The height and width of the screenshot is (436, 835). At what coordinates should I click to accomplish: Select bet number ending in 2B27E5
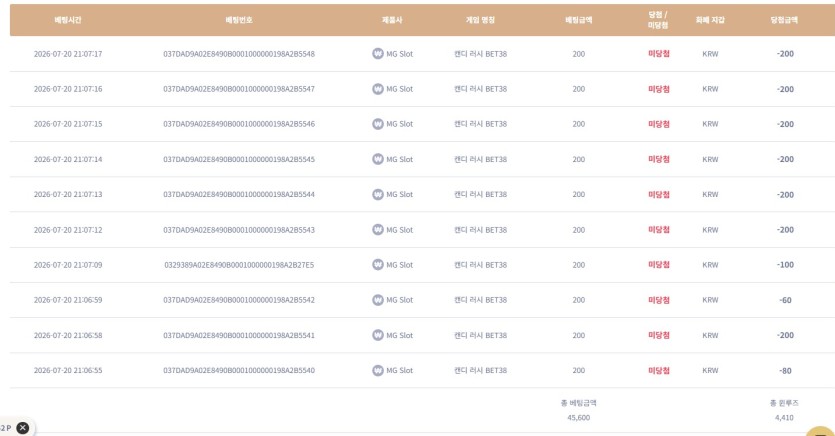tap(239, 265)
